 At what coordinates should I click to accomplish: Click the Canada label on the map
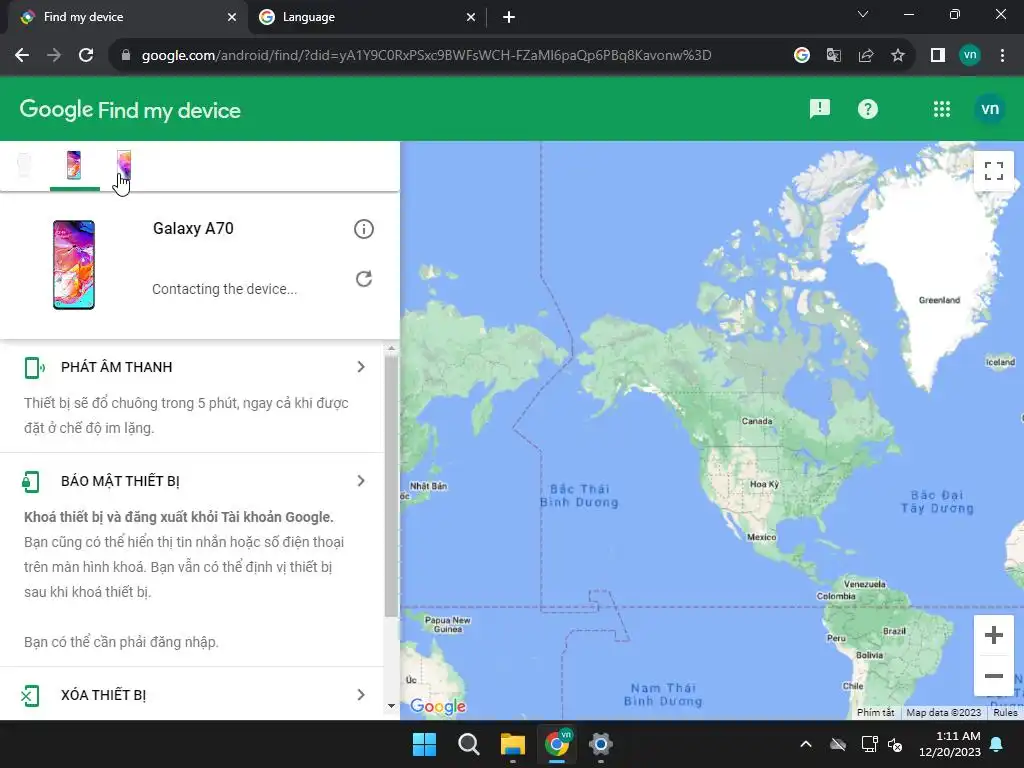pos(757,421)
